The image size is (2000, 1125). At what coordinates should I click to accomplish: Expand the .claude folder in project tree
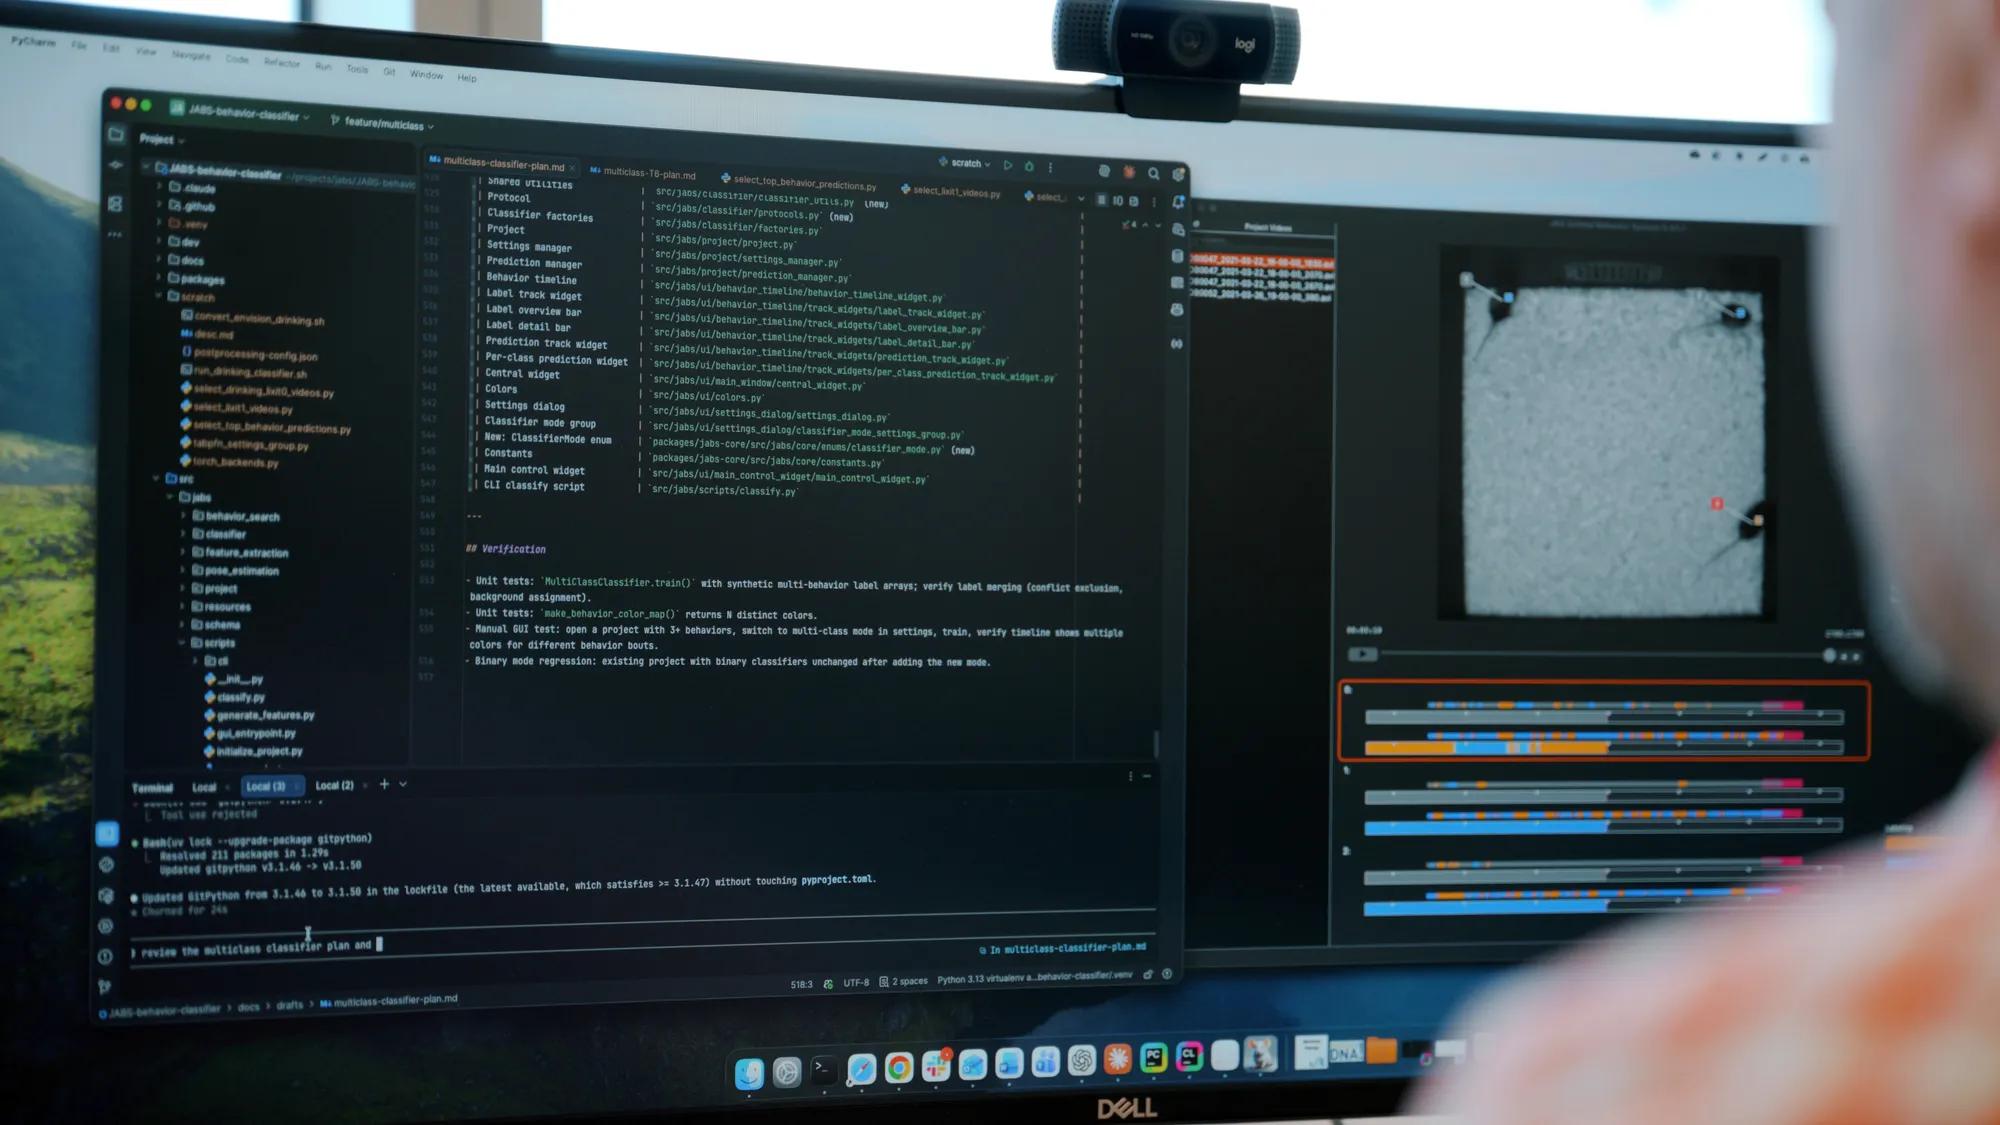tap(159, 186)
